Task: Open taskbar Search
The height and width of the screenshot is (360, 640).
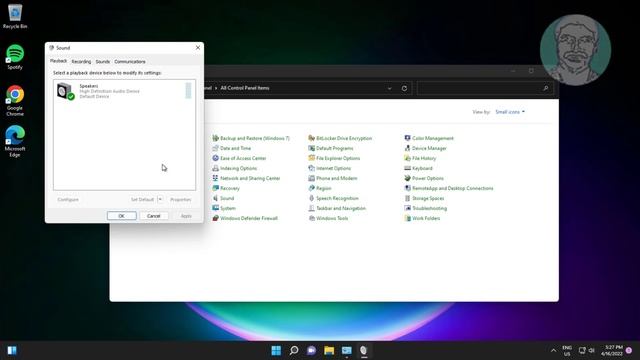Action: pos(294,350)
